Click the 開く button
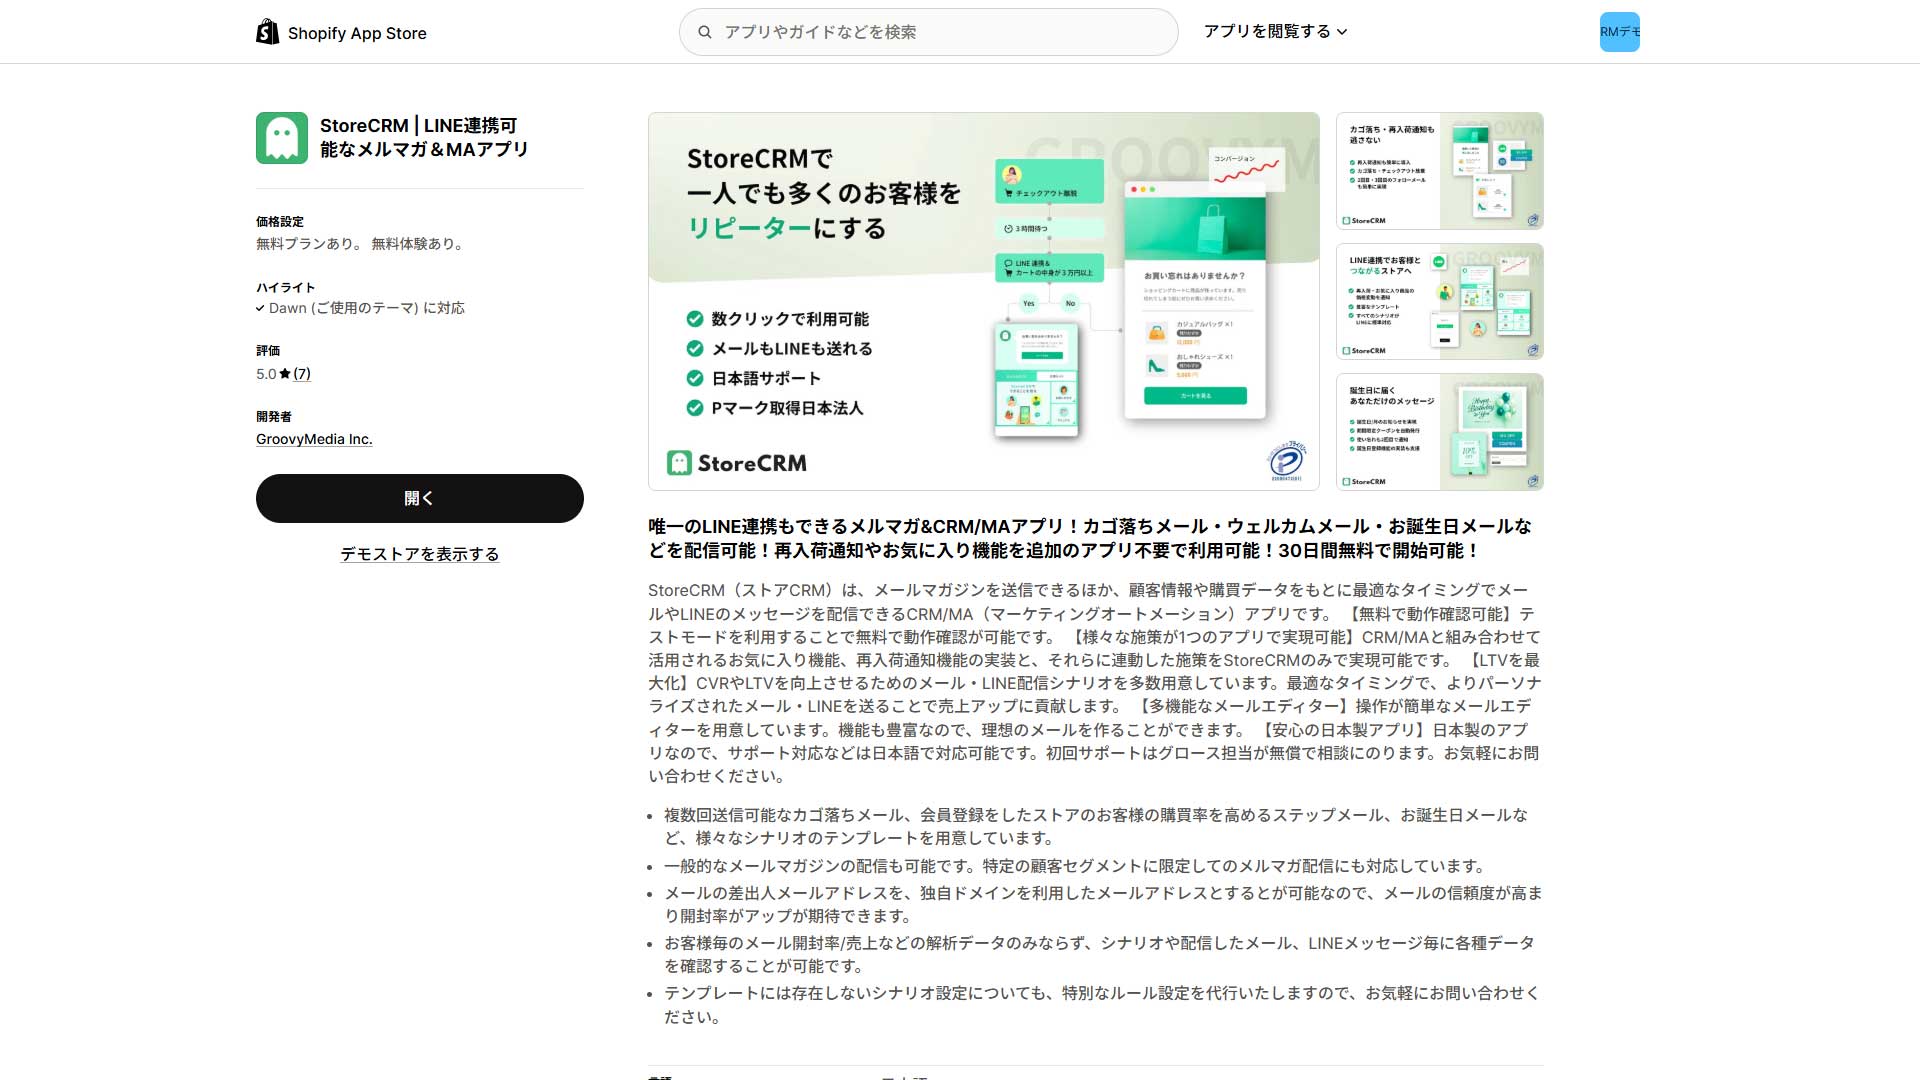 click(x=420, y=498)
